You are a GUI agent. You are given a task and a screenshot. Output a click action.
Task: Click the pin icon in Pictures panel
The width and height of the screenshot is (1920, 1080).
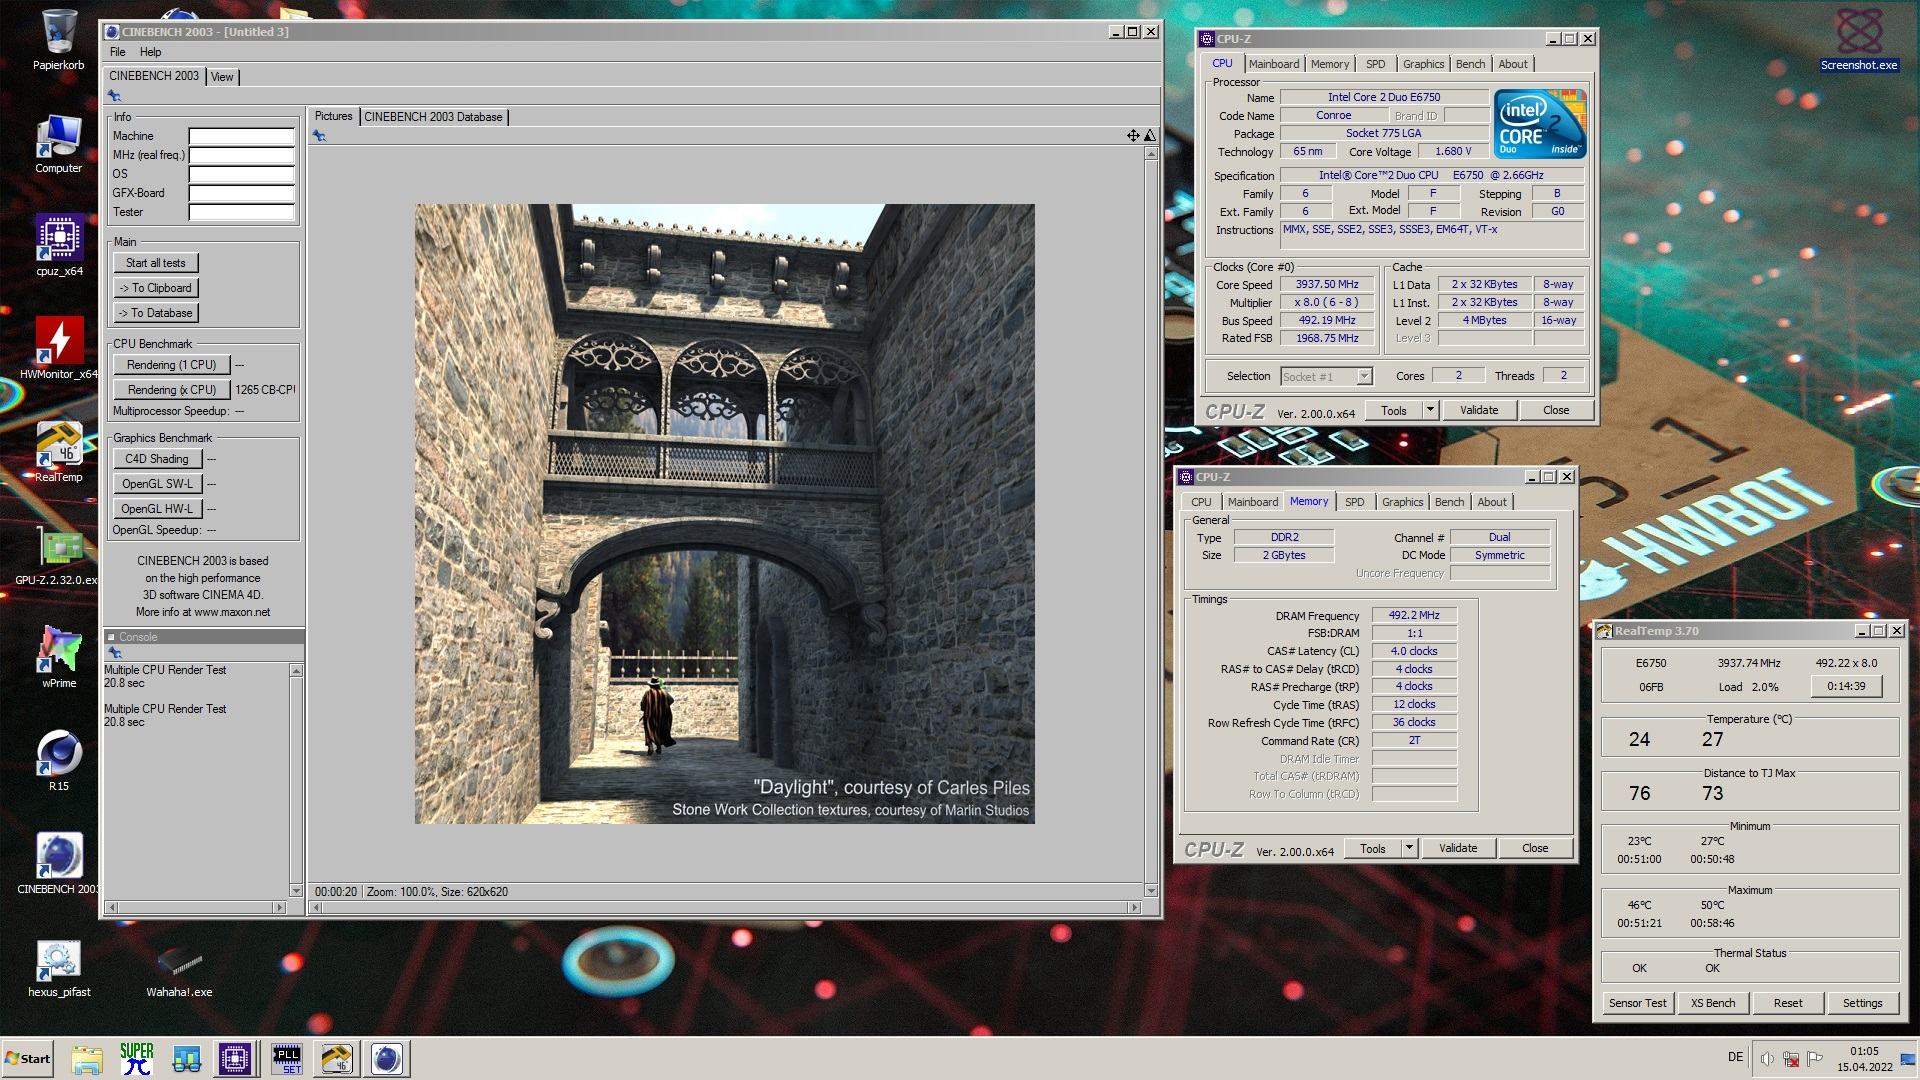(319, 136)
